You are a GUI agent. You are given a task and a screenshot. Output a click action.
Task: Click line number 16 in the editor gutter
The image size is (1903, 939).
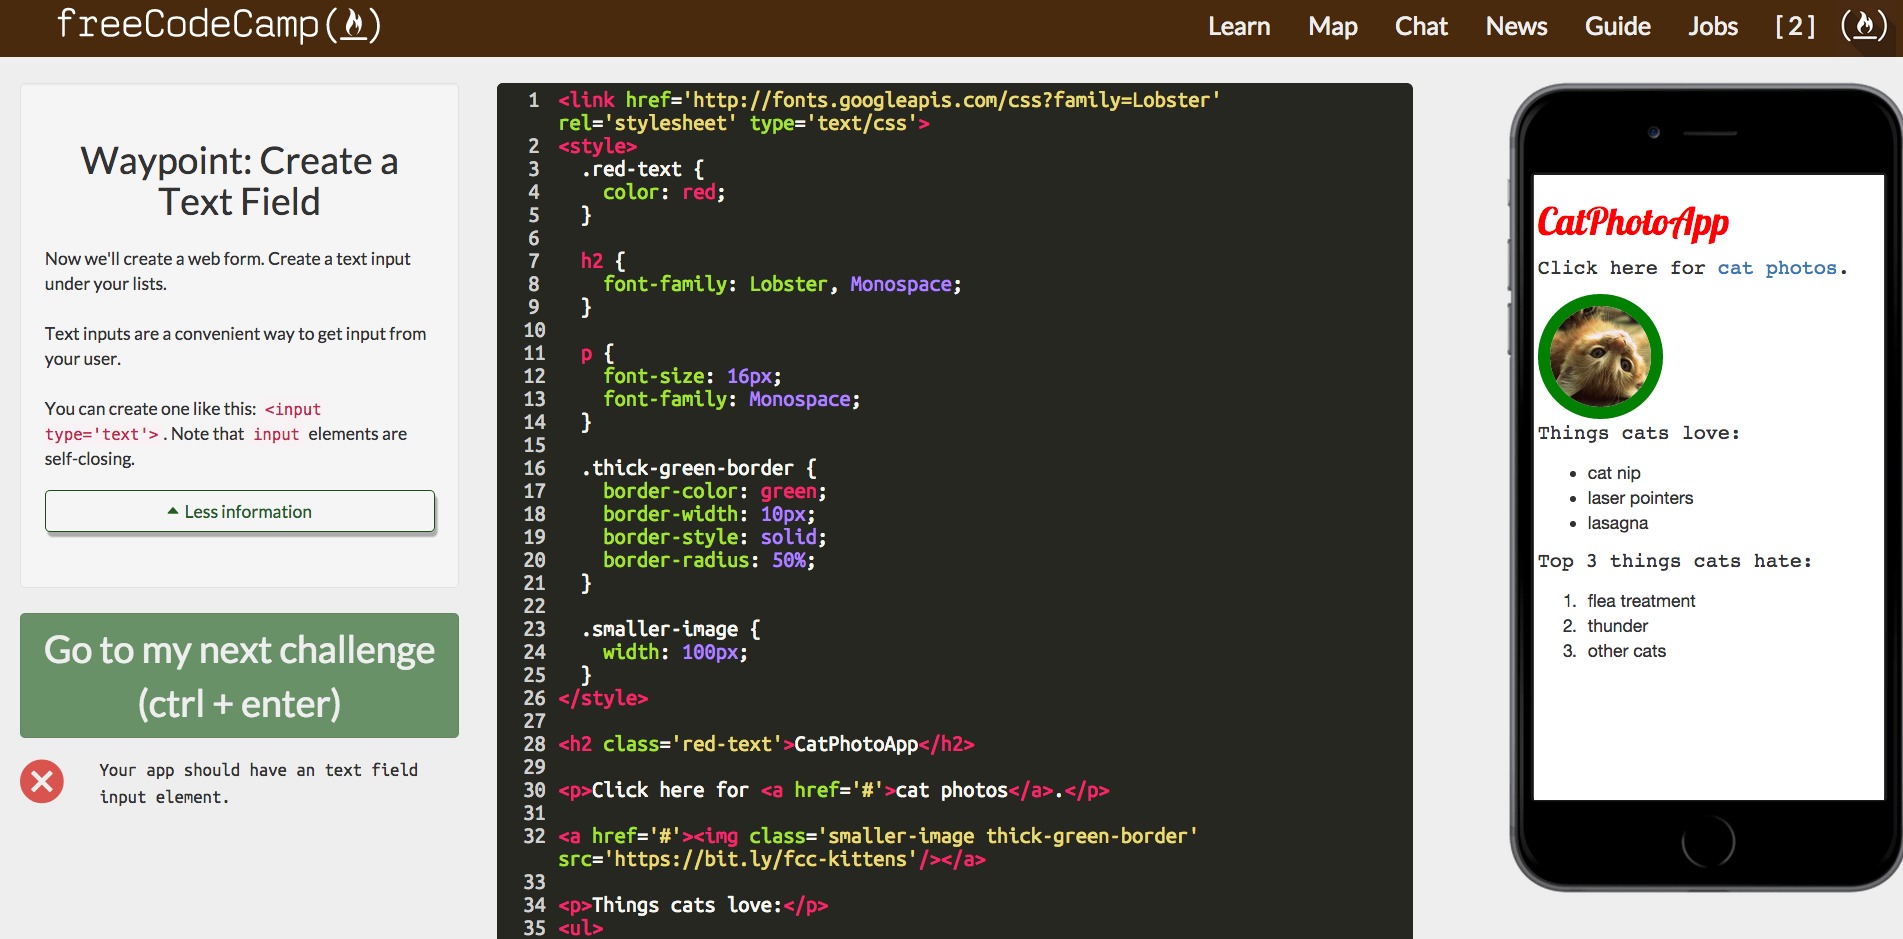535,467
